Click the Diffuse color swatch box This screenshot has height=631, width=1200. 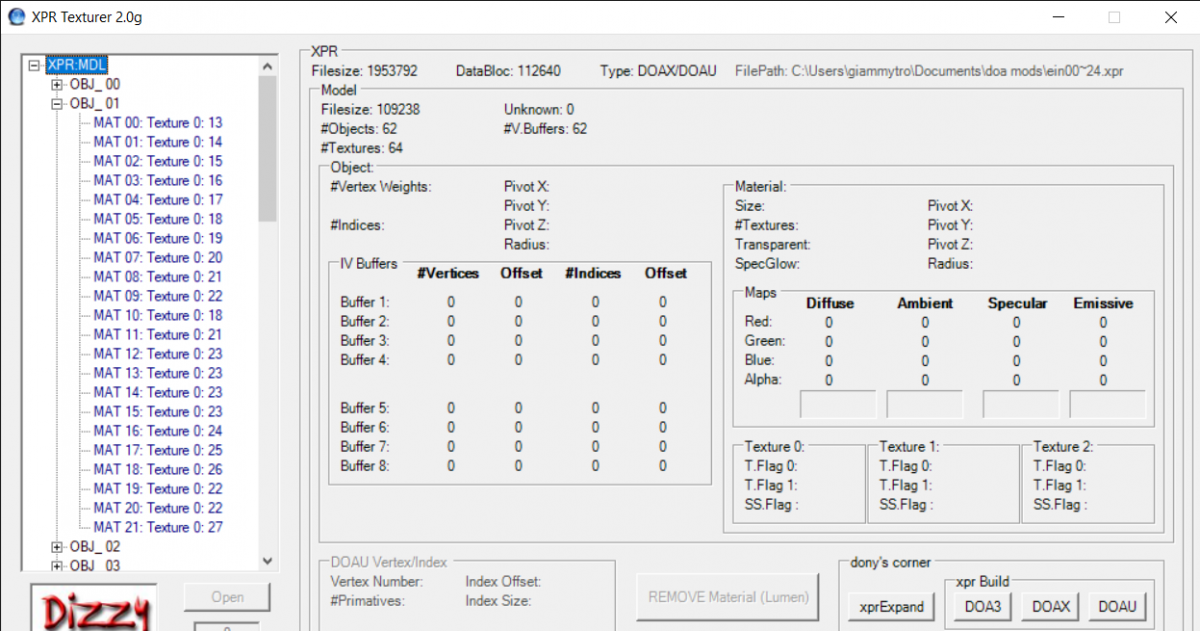(x=838, y=405)
